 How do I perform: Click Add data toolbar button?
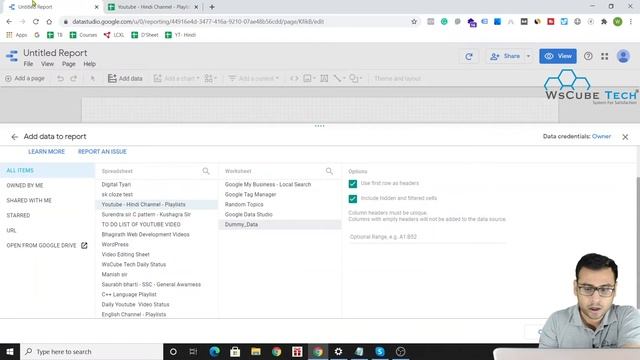point(125,78)
